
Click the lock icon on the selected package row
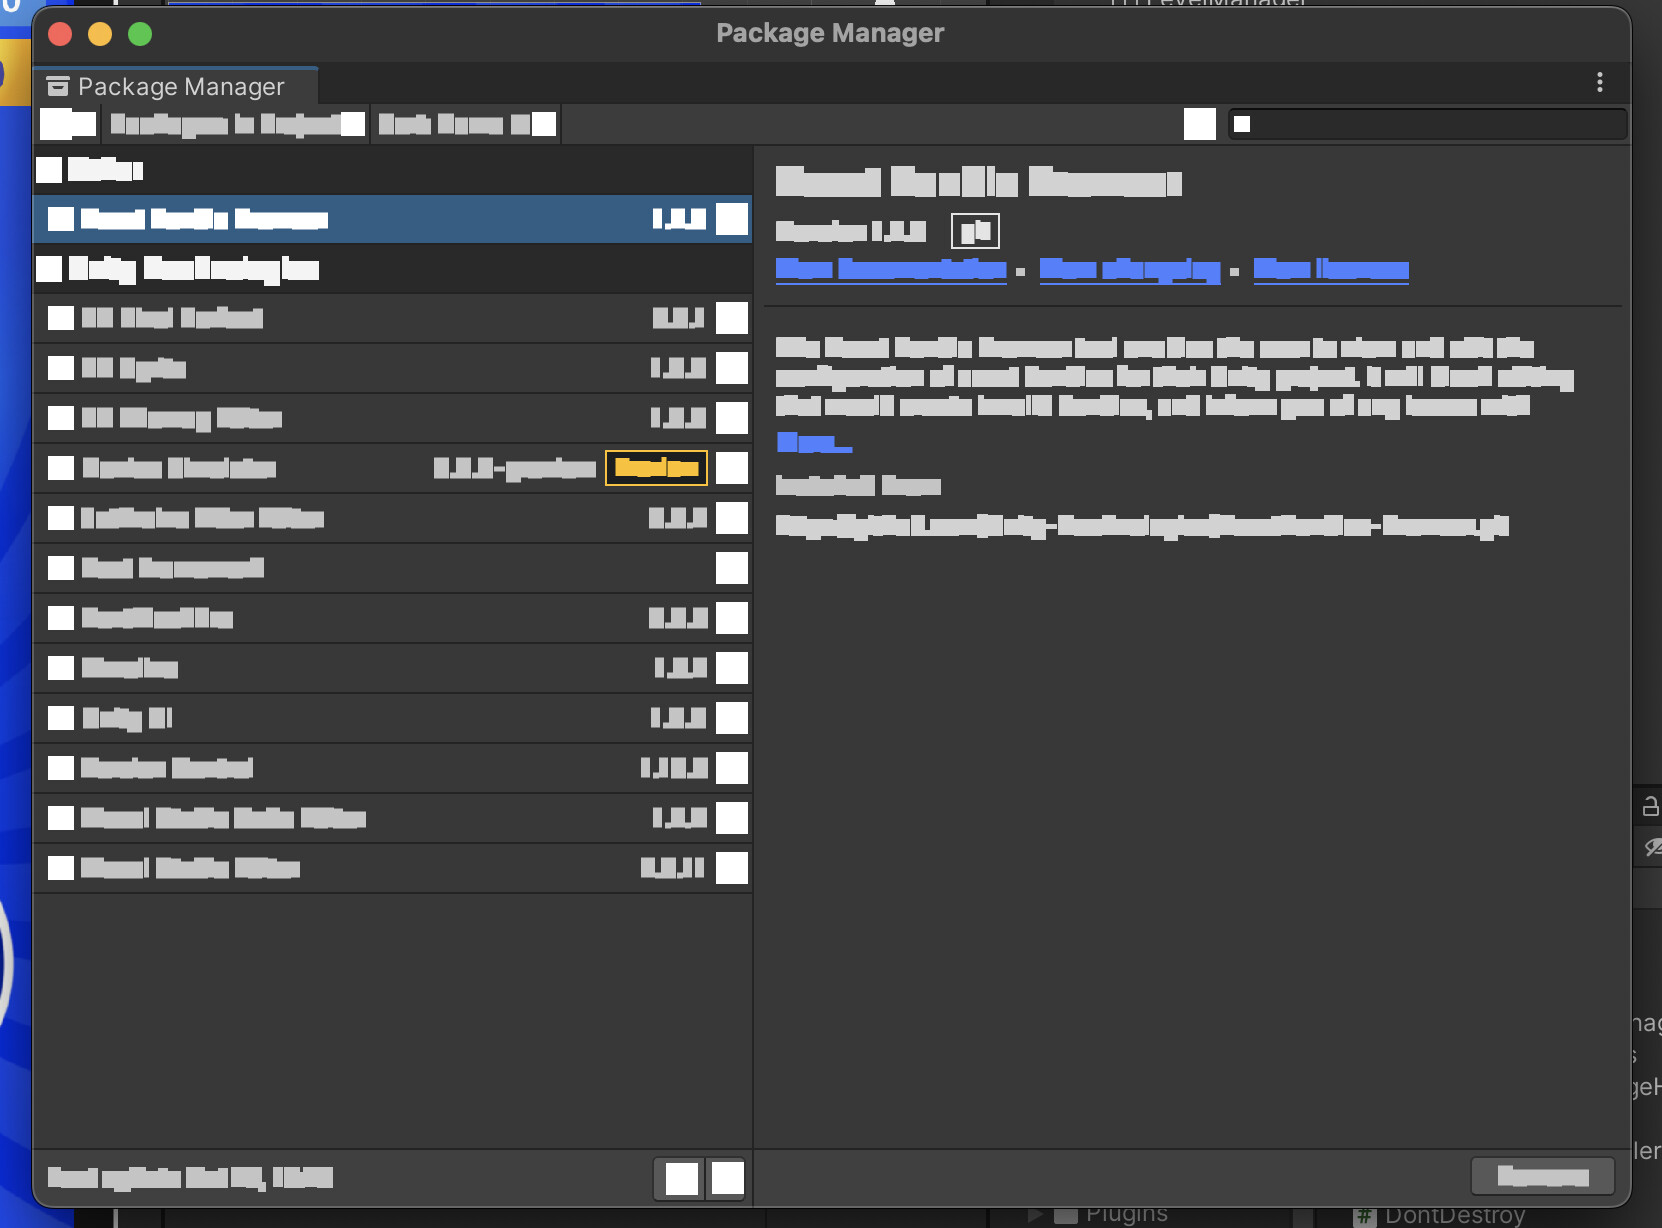pyautogui.click(x=732, y=219)
